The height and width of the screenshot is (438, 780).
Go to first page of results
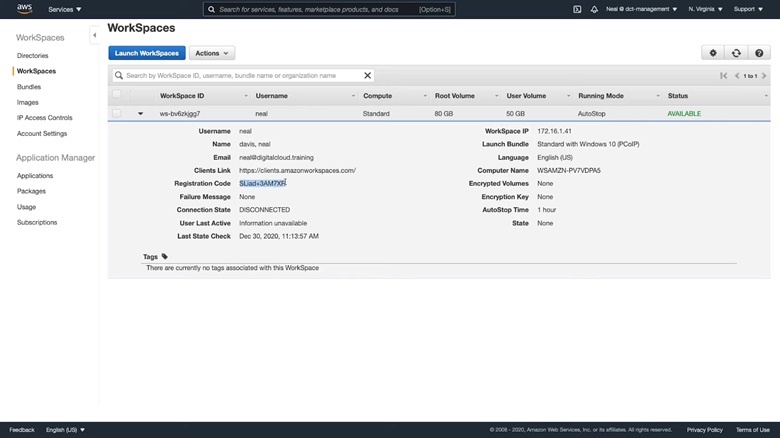coord(723,76)
